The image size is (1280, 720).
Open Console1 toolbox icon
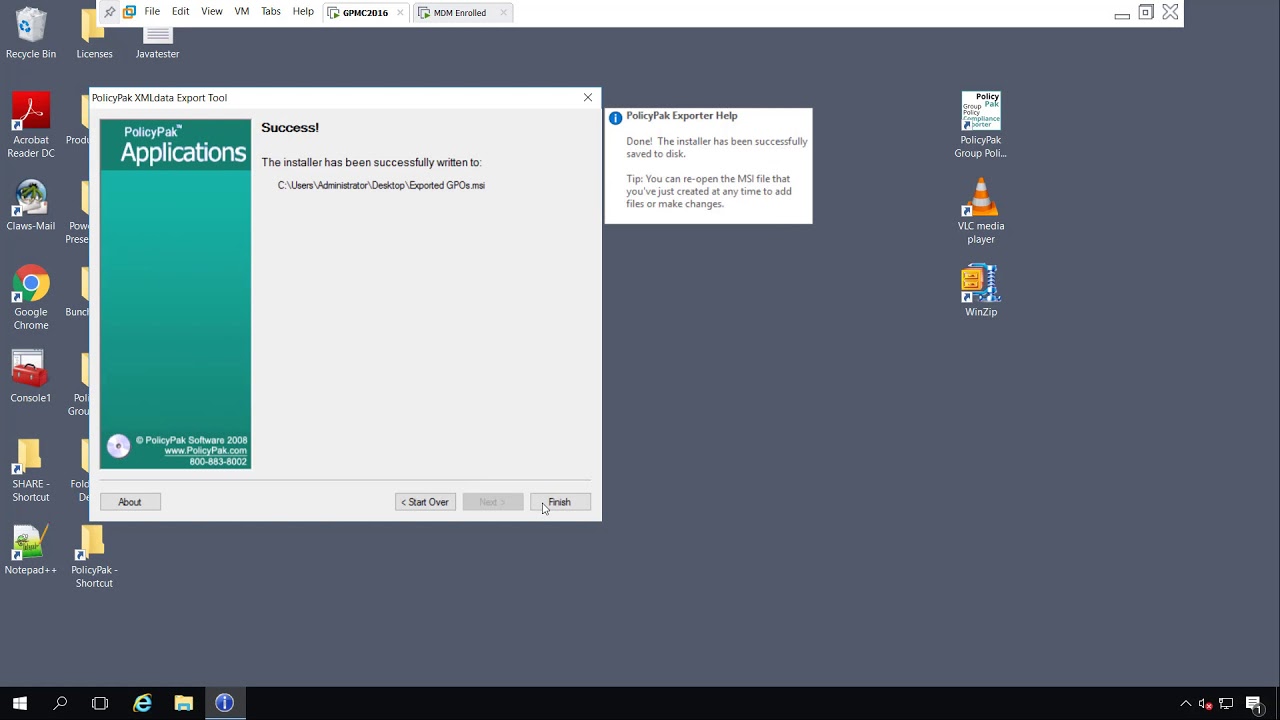pyautogui.click(x=30, y=377)
